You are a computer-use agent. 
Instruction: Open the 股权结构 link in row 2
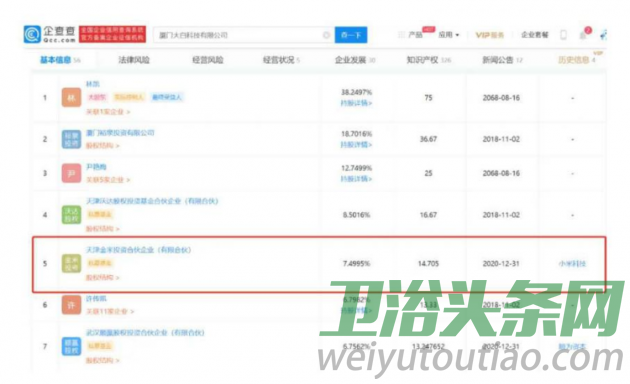pyautogui.click(x=102, y=145)
